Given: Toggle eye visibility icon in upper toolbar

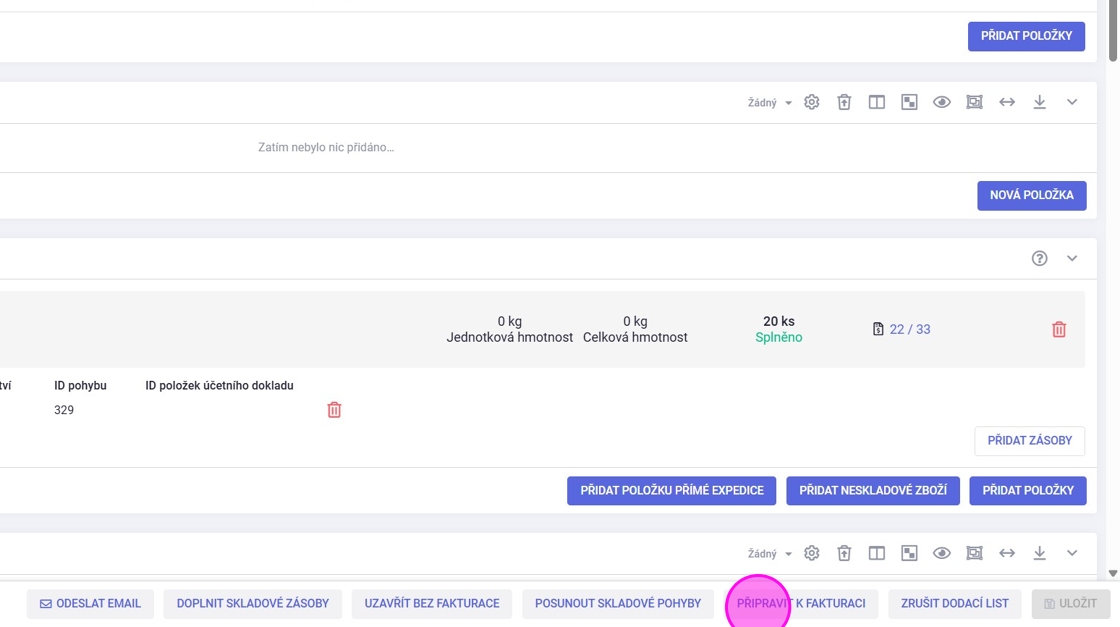Looking at the screenshot, I should [941, 102].
